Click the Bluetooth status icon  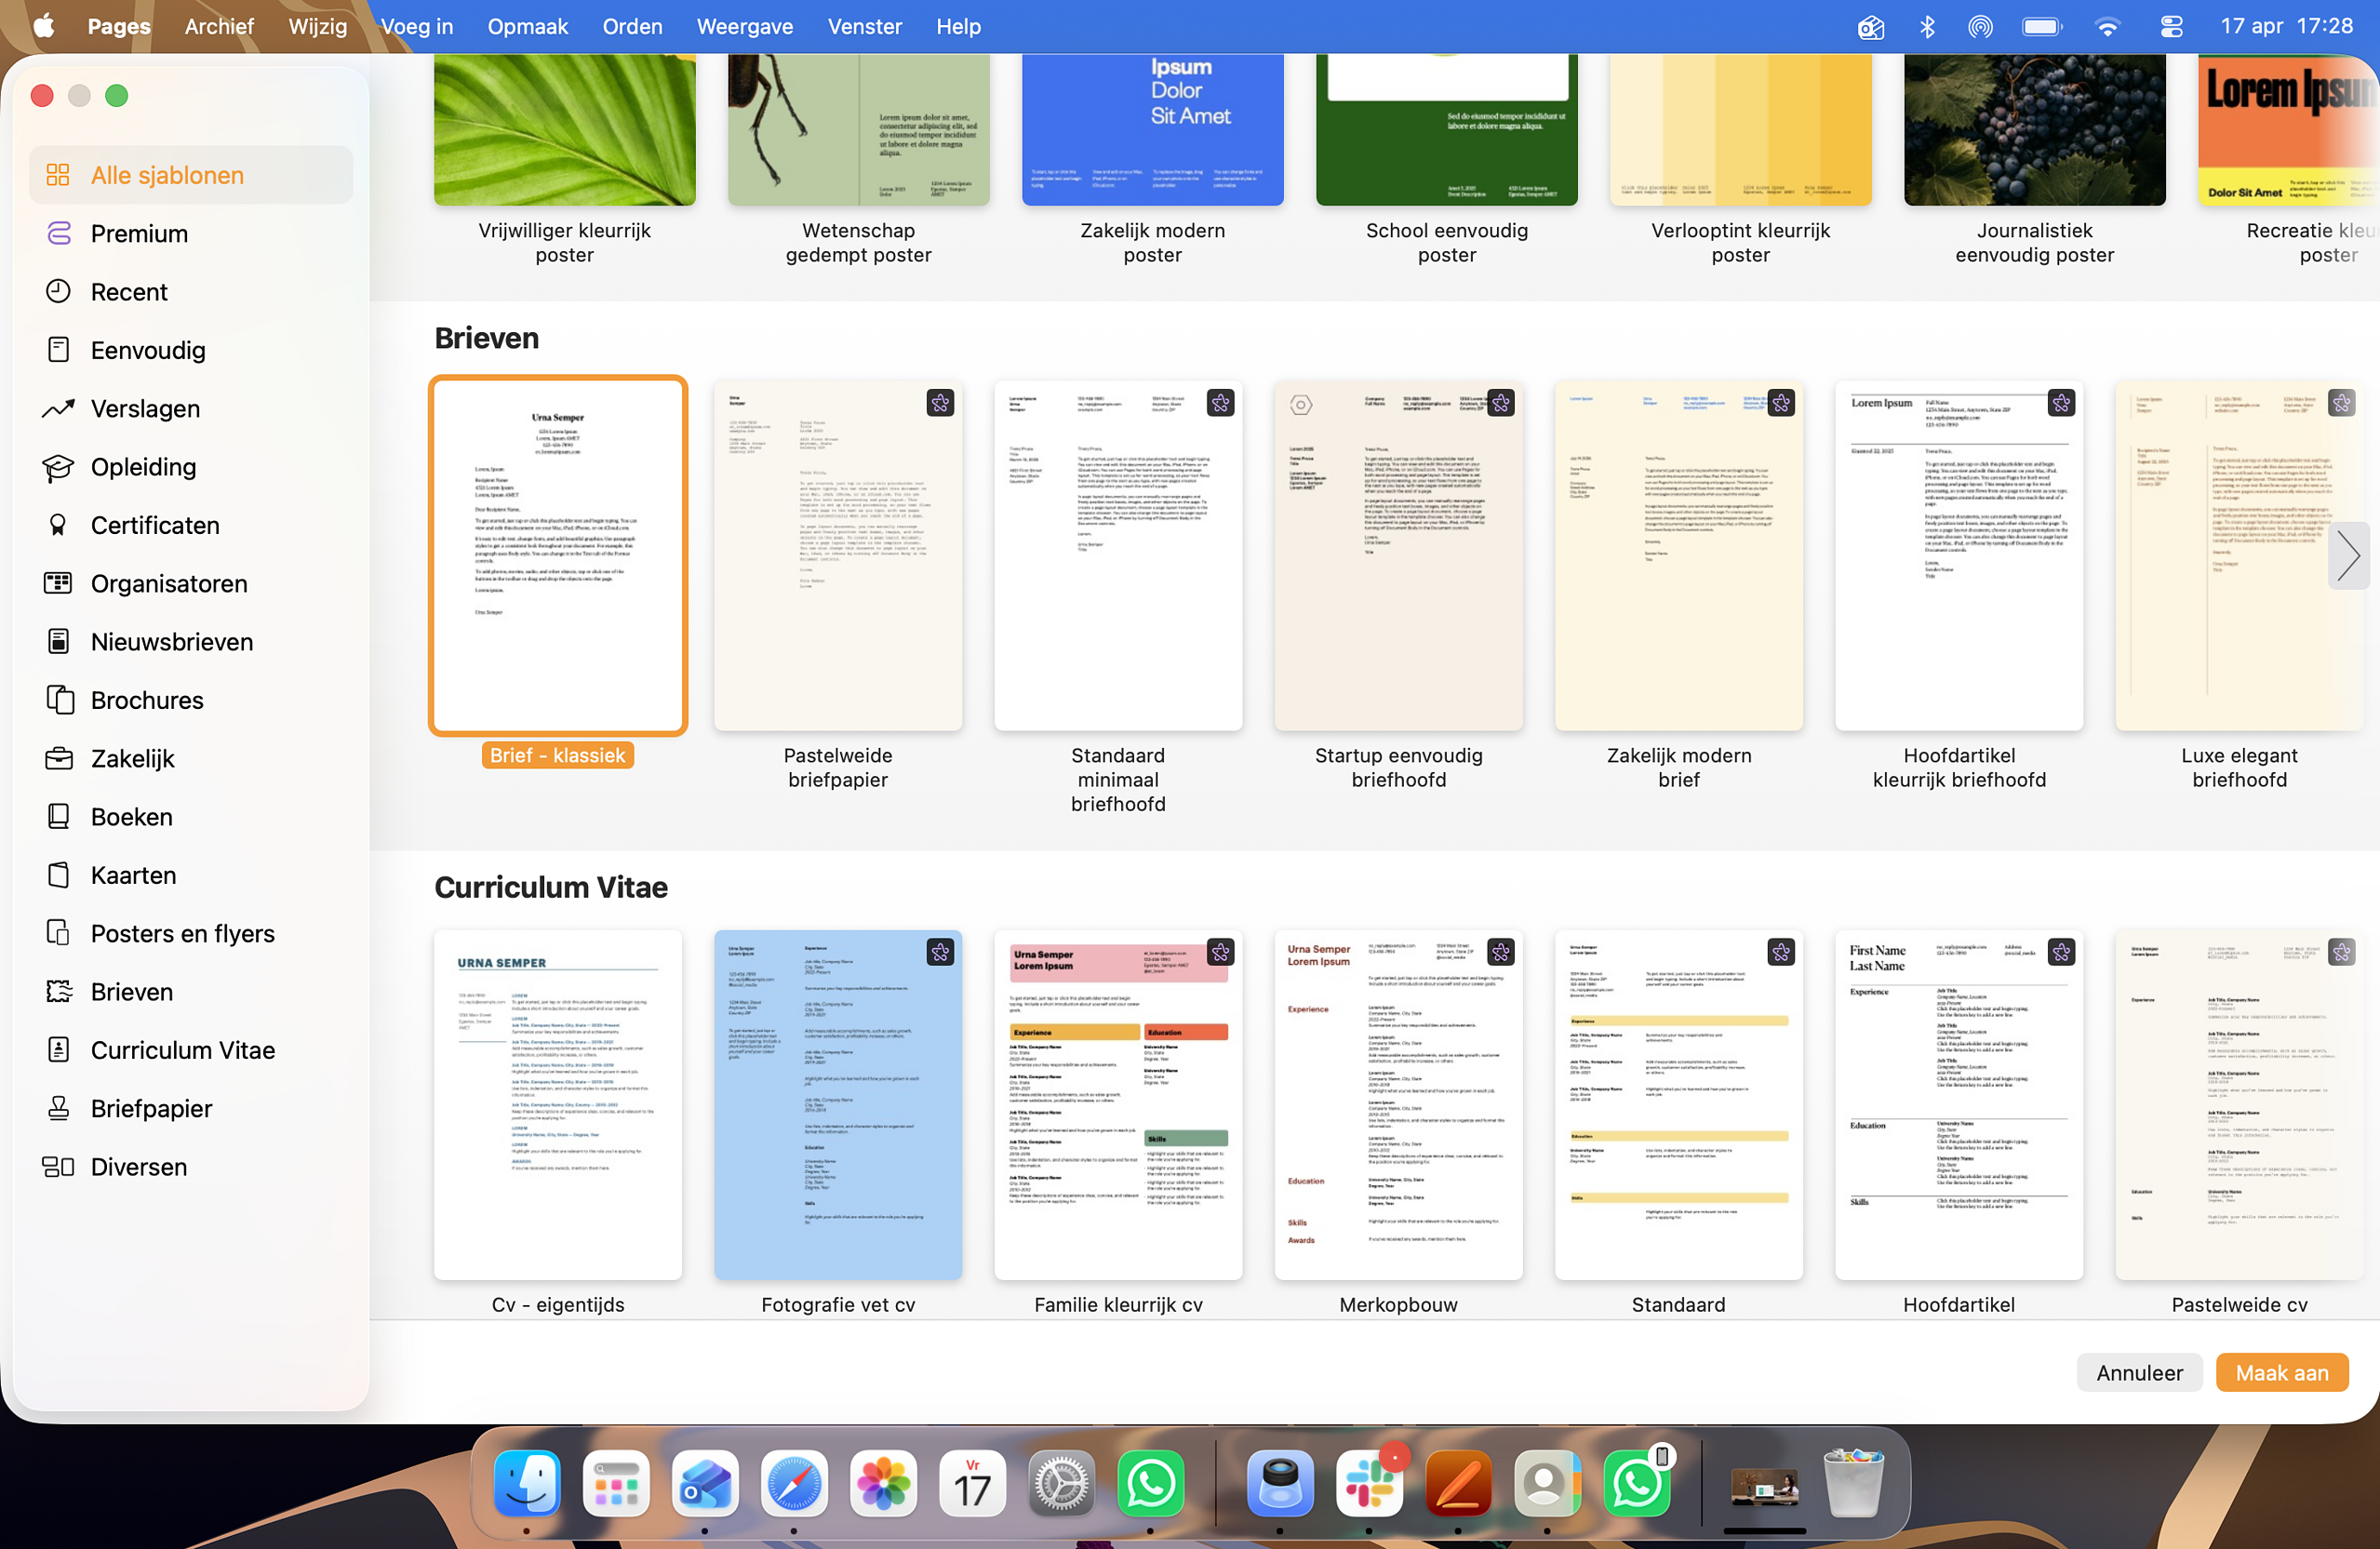coord(1927,27)
